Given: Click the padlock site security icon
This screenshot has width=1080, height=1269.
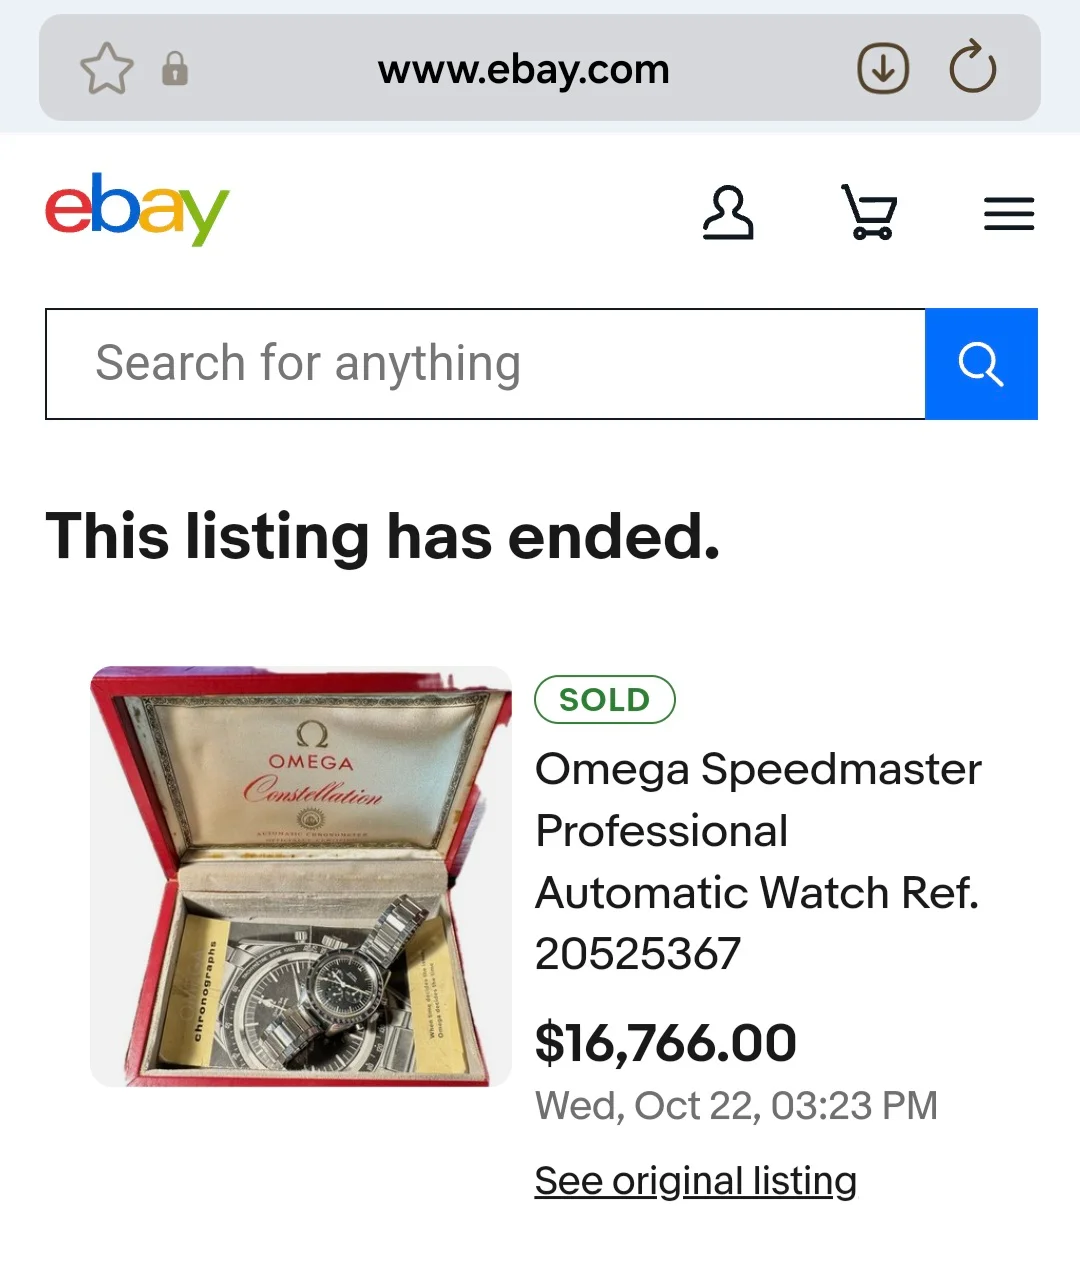Looking at the screenshot, I should [175, 69].
